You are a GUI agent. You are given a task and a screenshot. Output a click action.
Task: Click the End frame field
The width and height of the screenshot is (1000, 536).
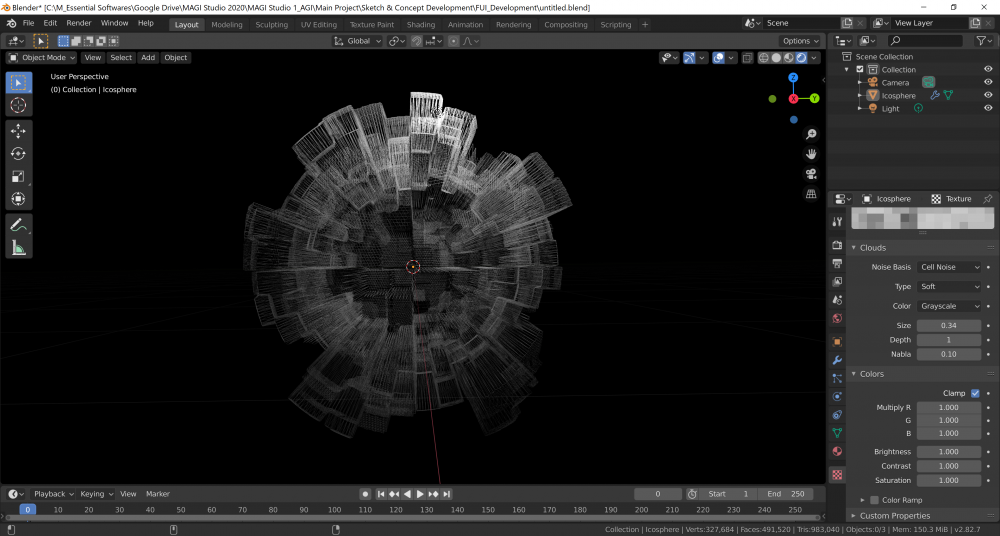(x=786, y=494)
